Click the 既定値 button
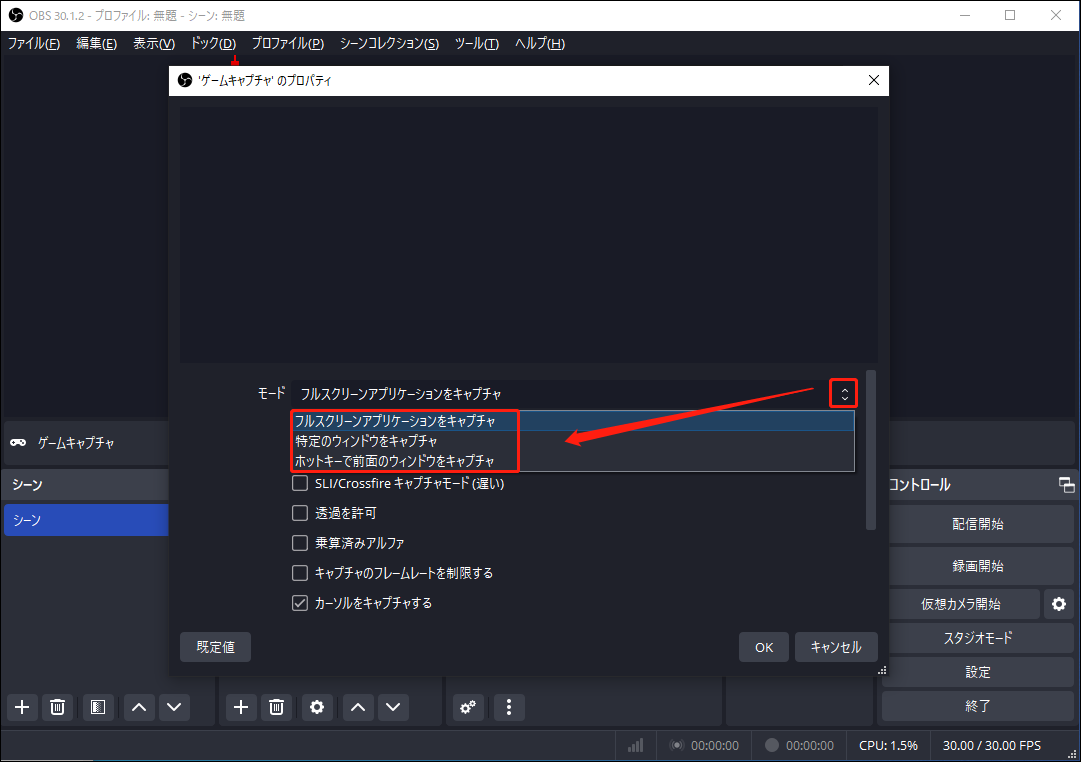This screenshot has width=1081, height=762. pyautogui.click(x=215, y=646)
